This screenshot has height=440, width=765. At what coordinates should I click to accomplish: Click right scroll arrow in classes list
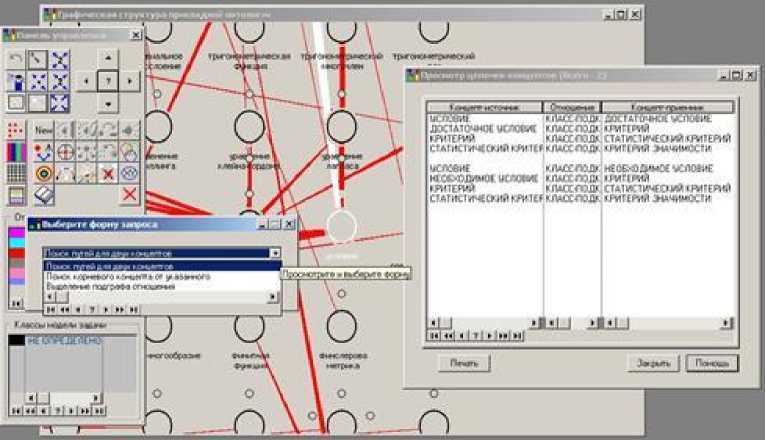pyautogui.click(x=96, y=398)
